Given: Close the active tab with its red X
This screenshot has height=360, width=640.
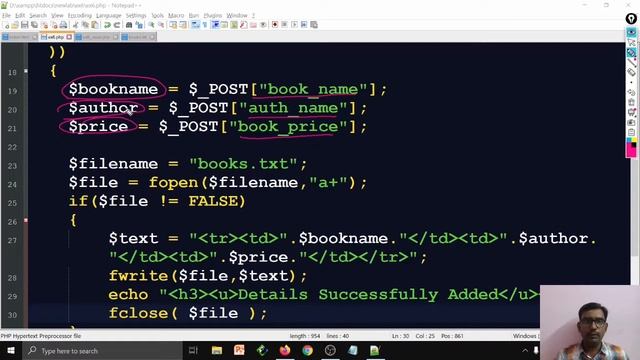Looking at the screenshot, I should click(69, 37).
